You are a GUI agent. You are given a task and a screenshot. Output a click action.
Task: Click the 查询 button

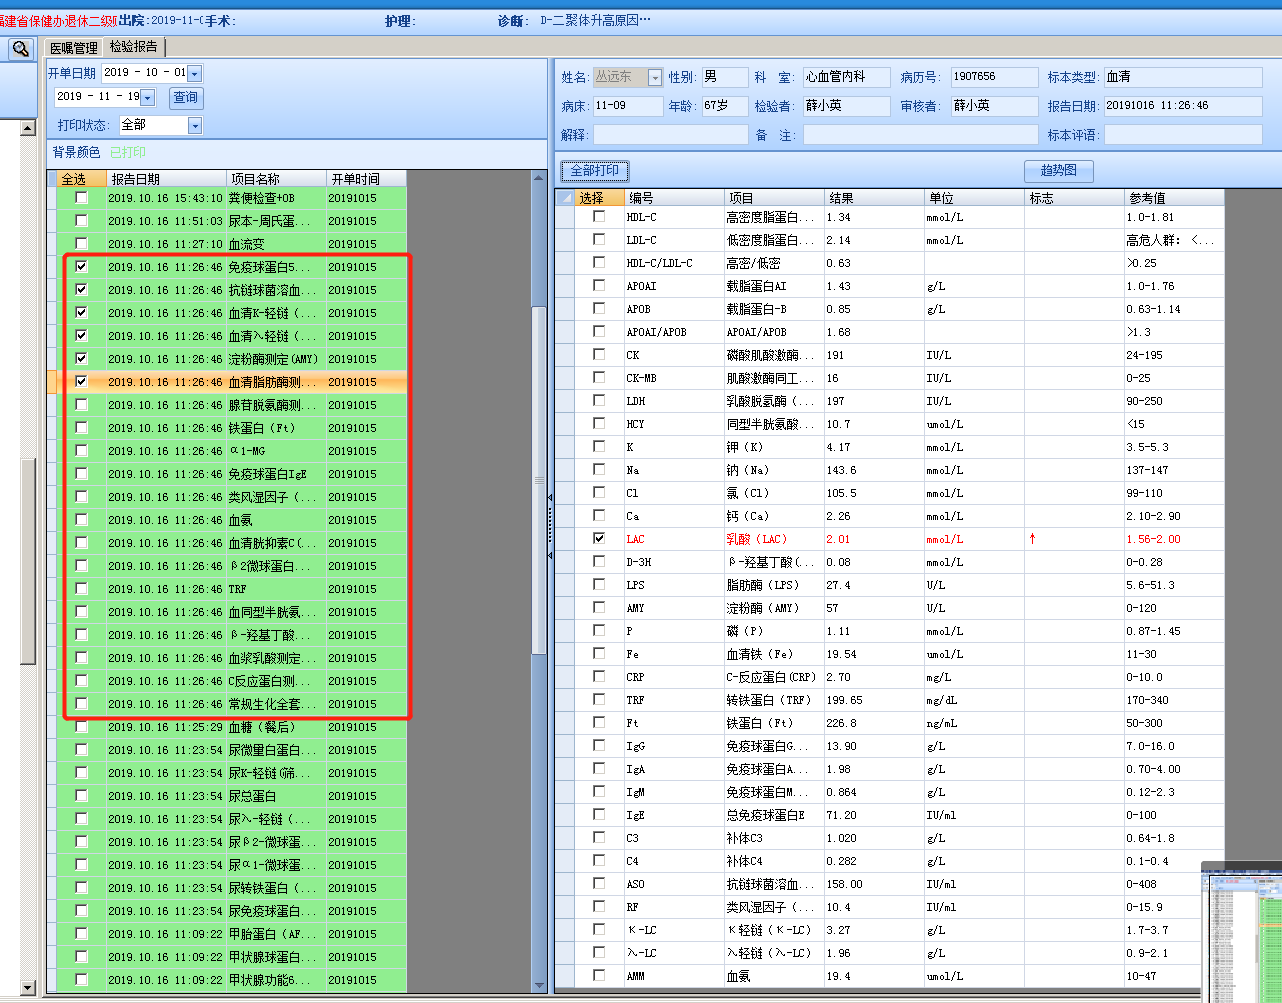186,97
